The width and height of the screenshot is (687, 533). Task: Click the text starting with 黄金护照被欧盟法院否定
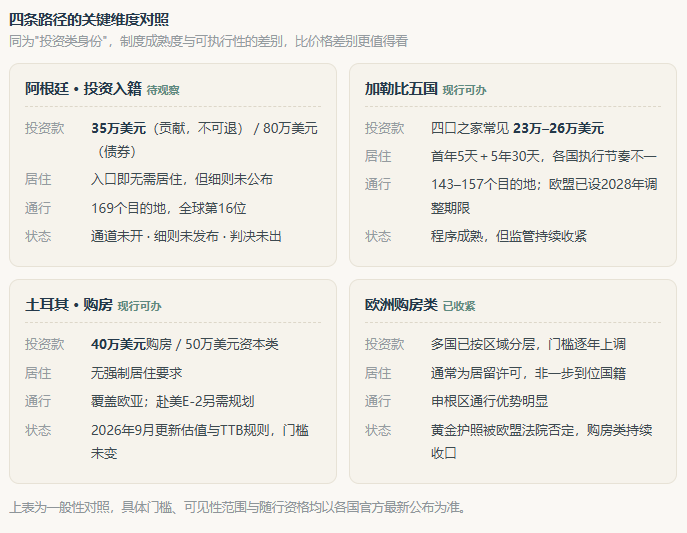[542, 442]
